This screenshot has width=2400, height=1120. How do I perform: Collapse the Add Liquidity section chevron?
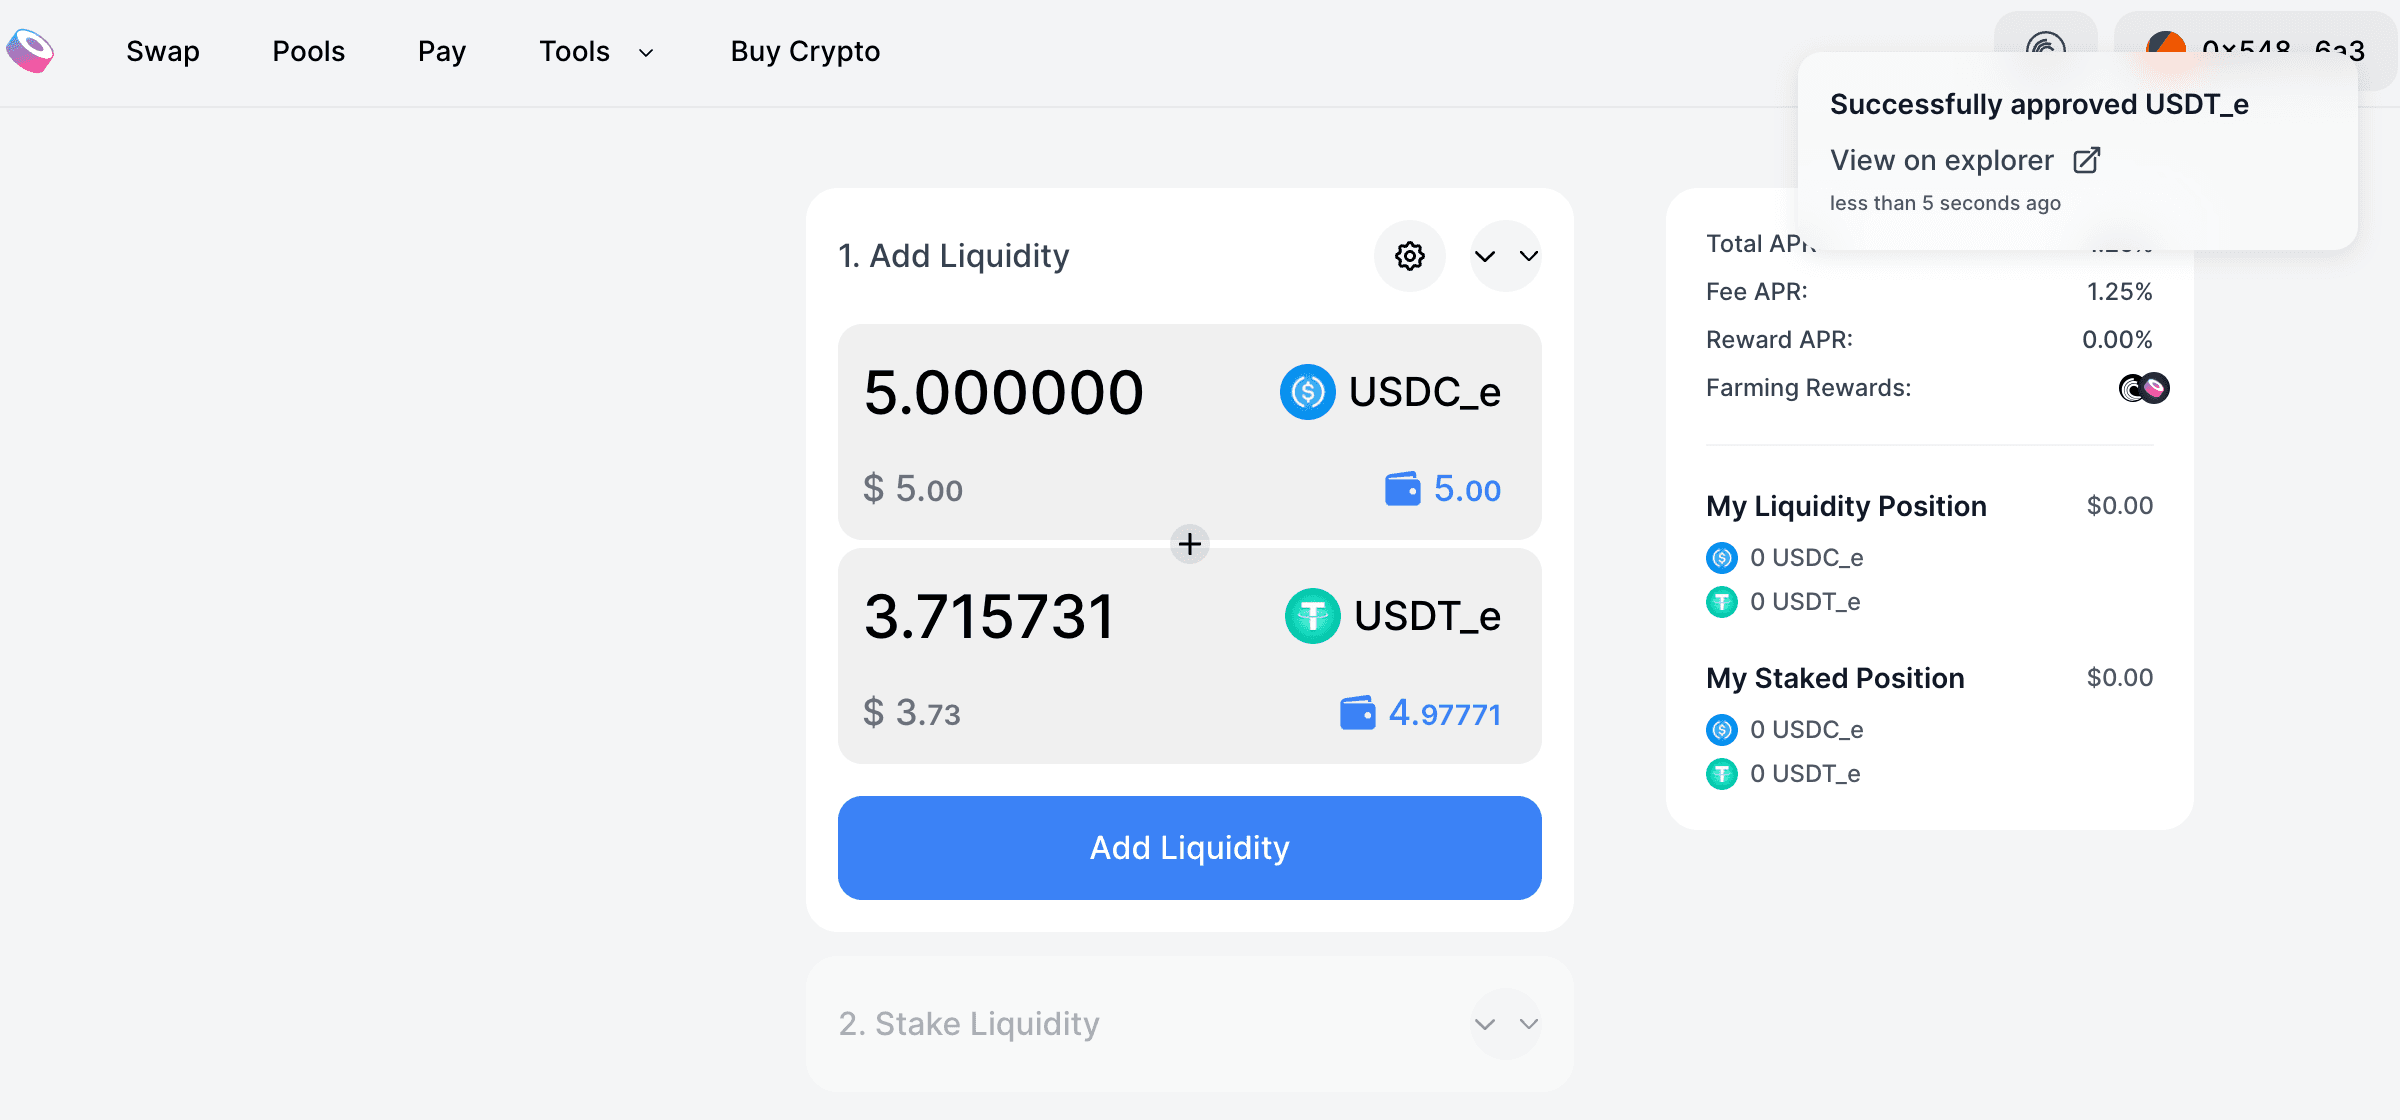(1506, 256)
